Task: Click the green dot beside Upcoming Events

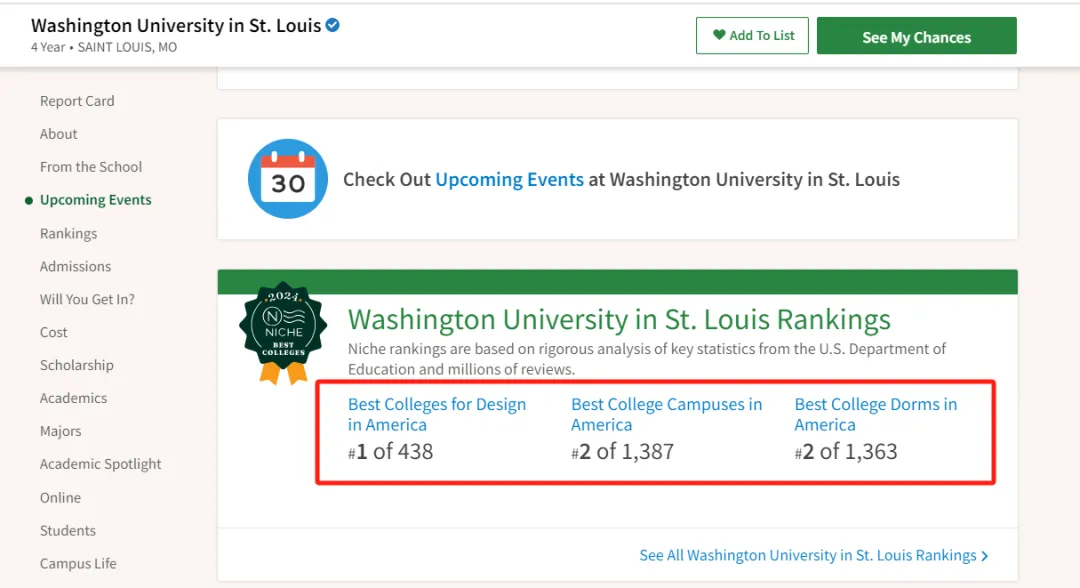Action: [29, 200]
